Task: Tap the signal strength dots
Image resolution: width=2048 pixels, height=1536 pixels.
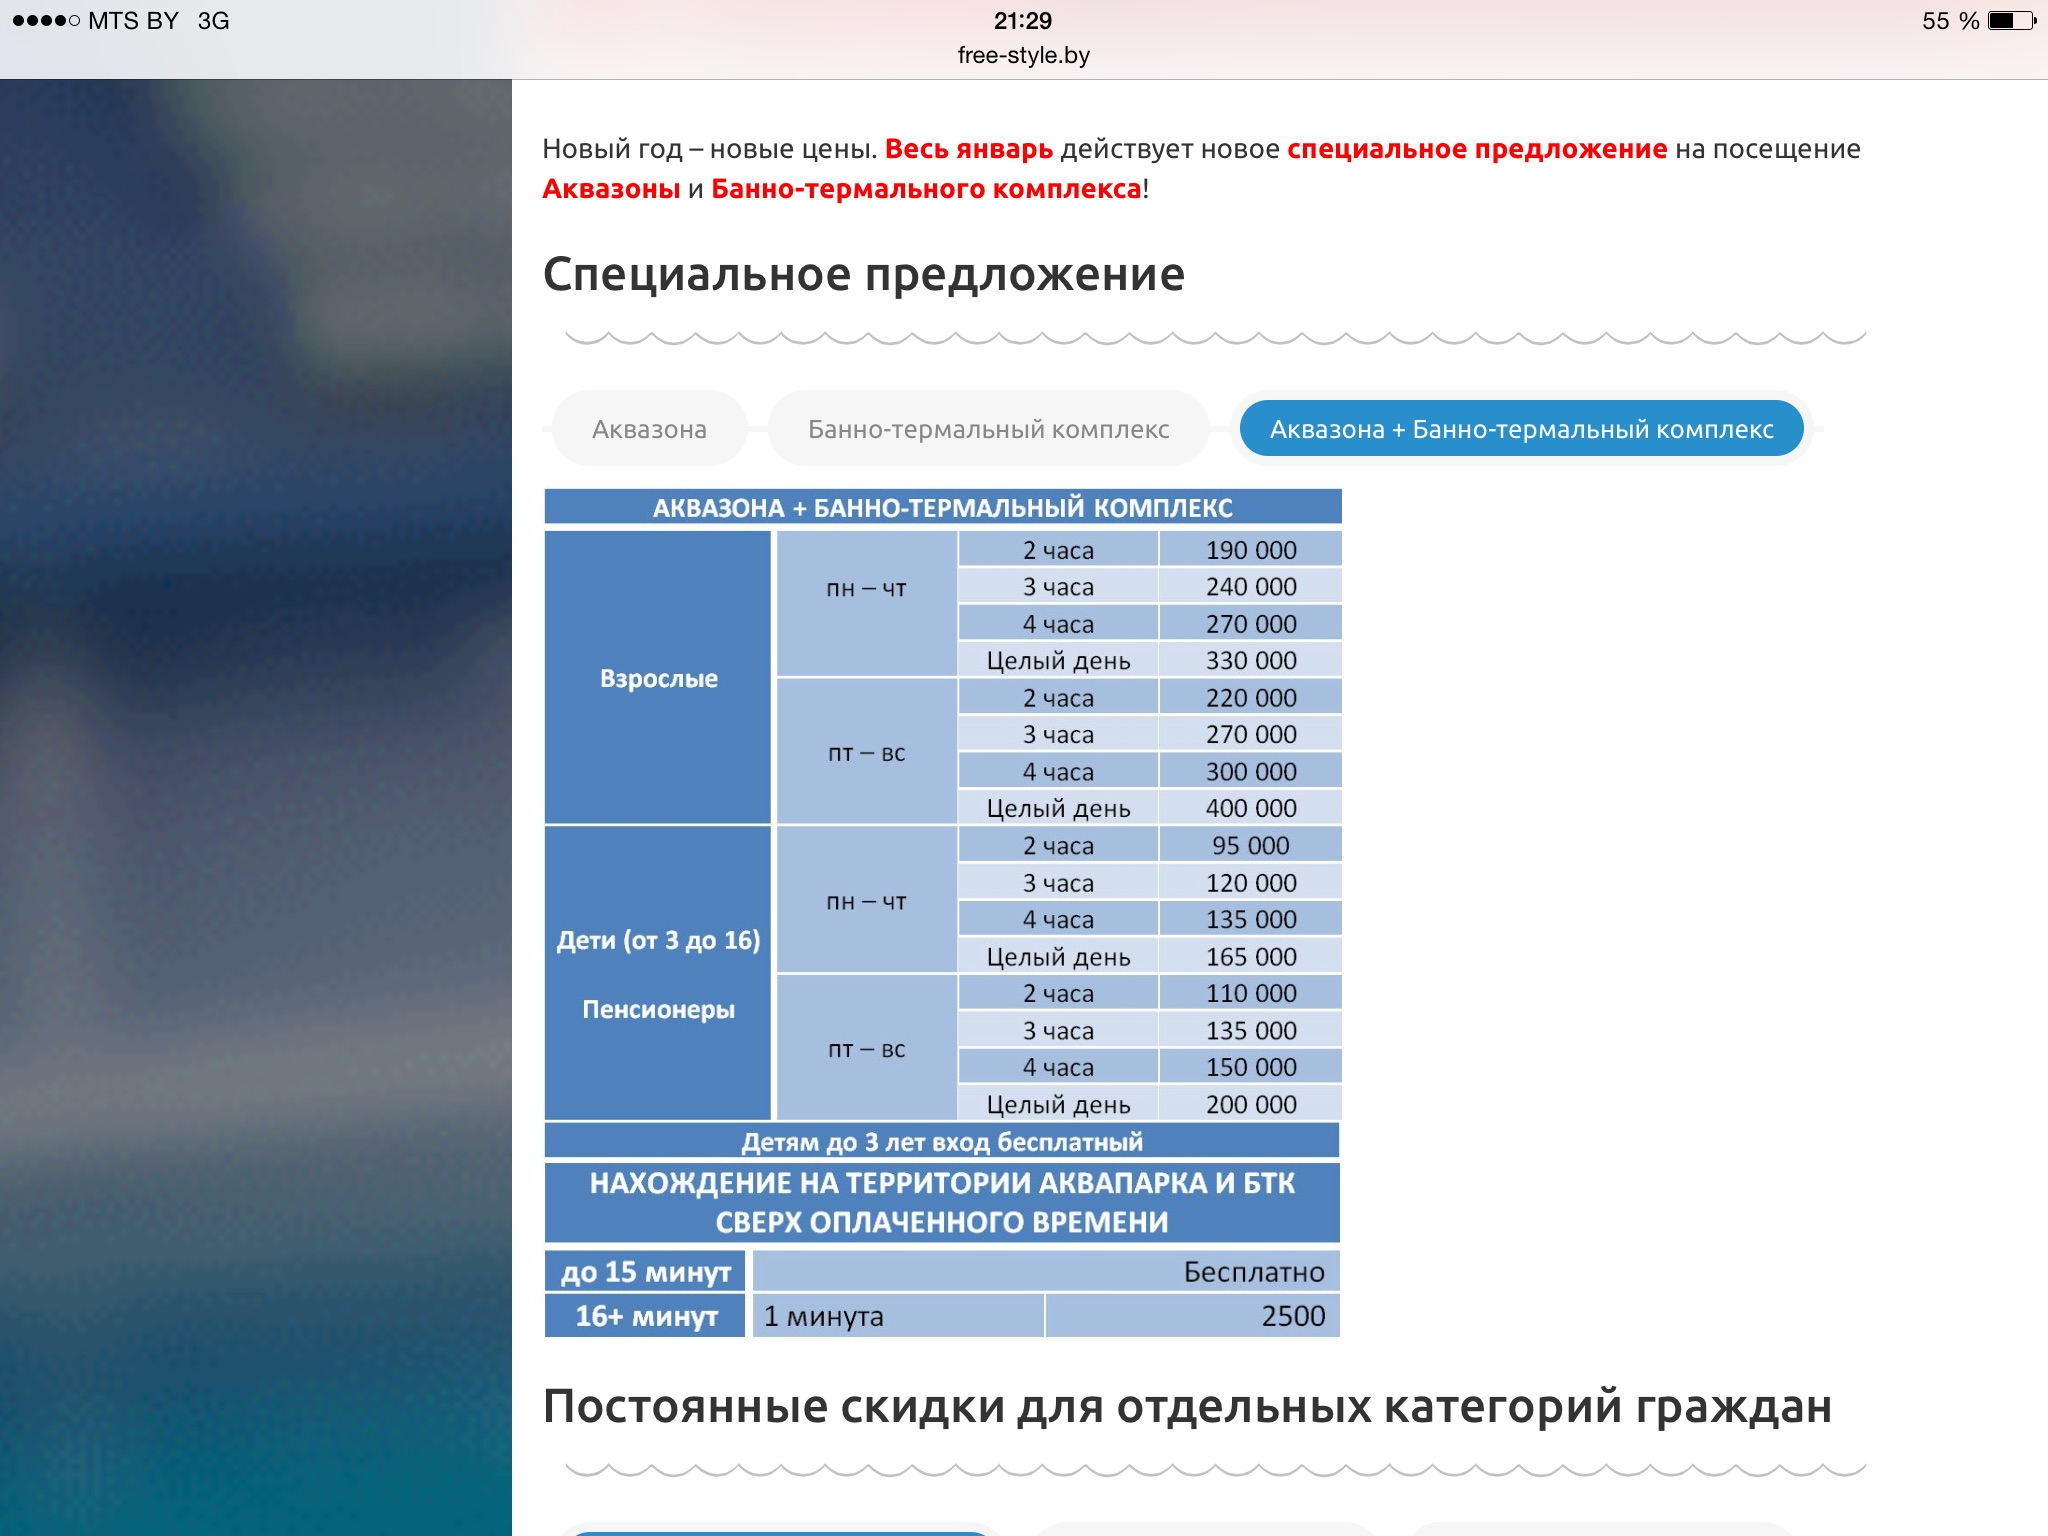Action: point(46,21)
